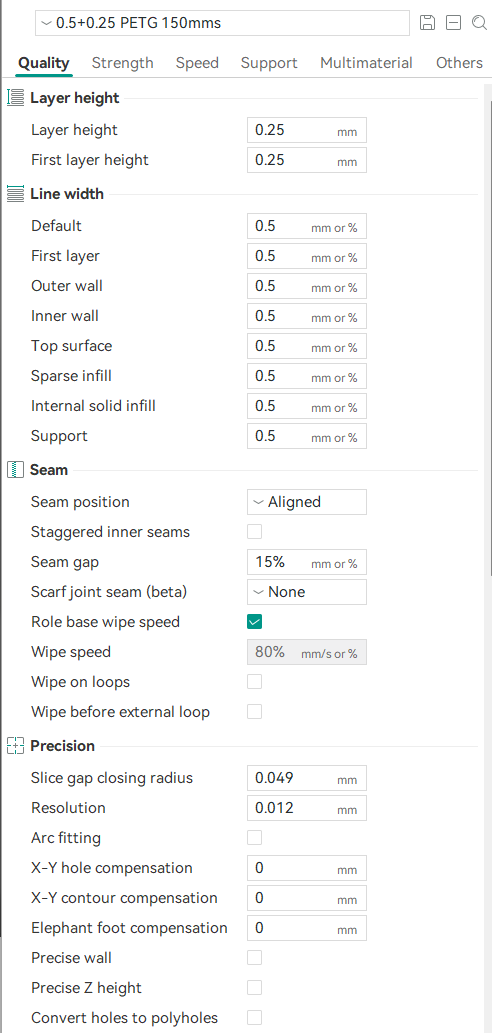Enable Arc fitting checkbox

(x=254, y=838)
